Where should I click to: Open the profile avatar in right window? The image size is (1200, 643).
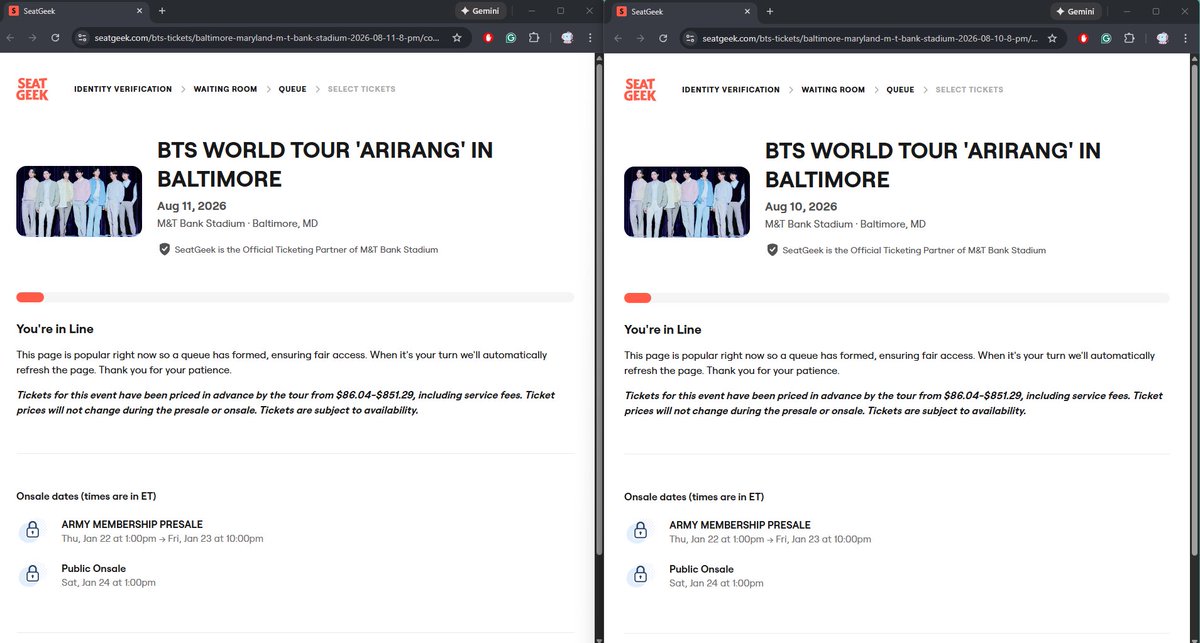1163,38
